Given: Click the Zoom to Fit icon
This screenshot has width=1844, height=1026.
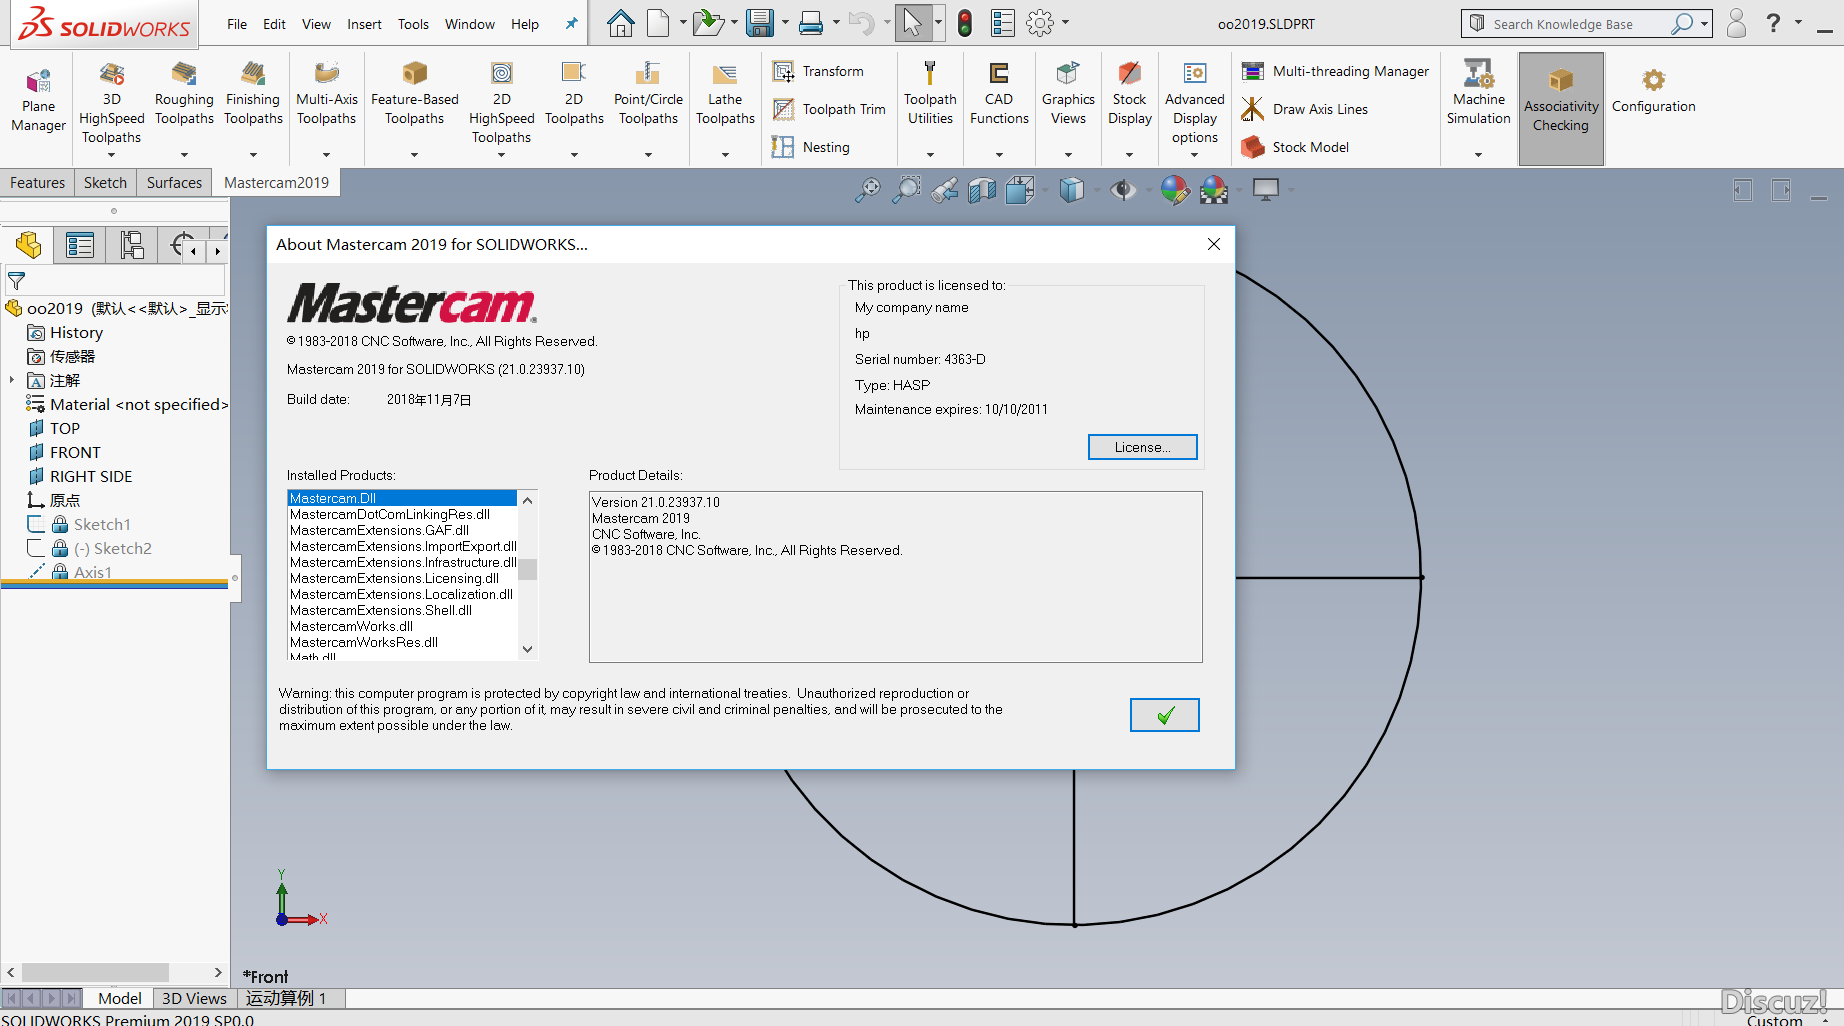Looking at the screenshot, I should [867, 190].
